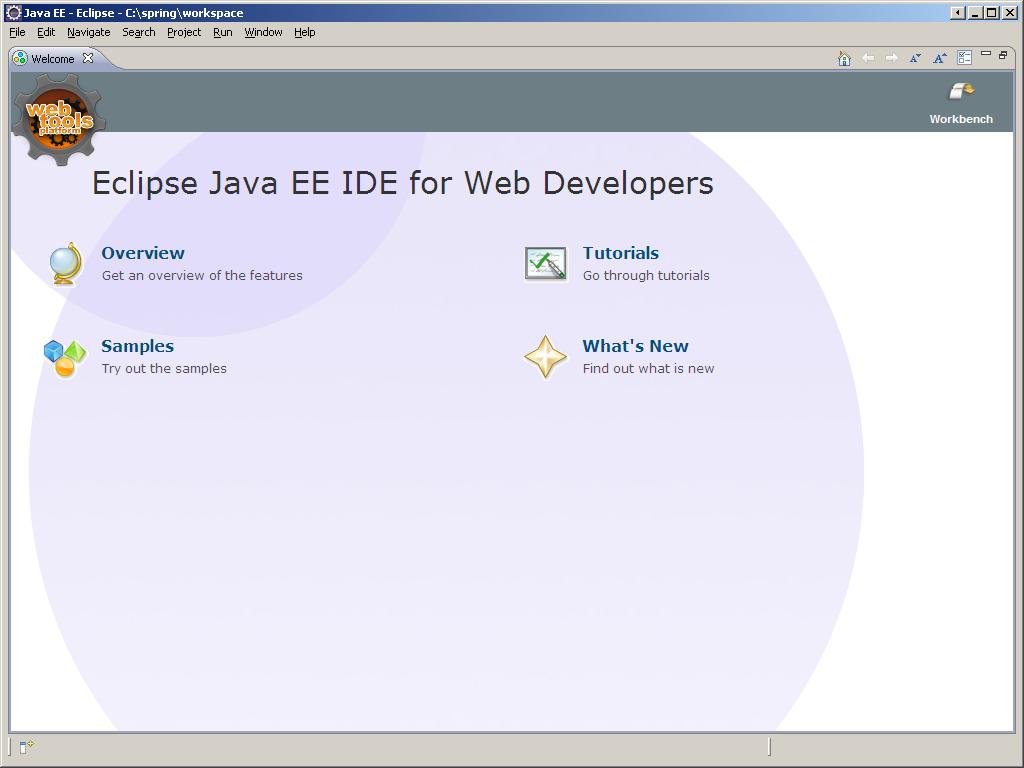Image resolution: width=1024 pixels, height=768 pixels.
Task: Click 'Find out what is new' text
Action: pyautogui.click(x=648, y=368)
